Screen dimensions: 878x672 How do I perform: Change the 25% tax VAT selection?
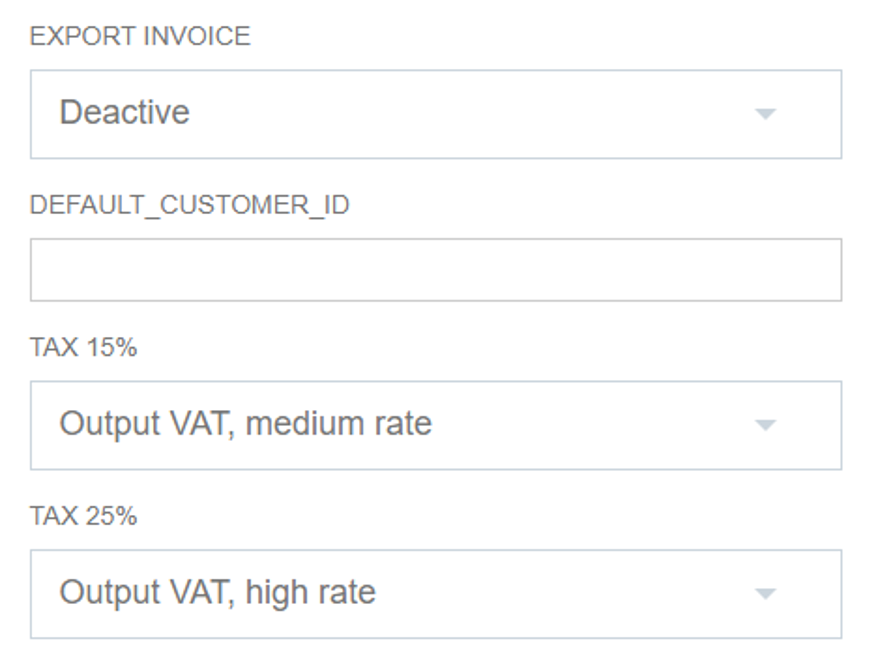[x=435, y=593]
